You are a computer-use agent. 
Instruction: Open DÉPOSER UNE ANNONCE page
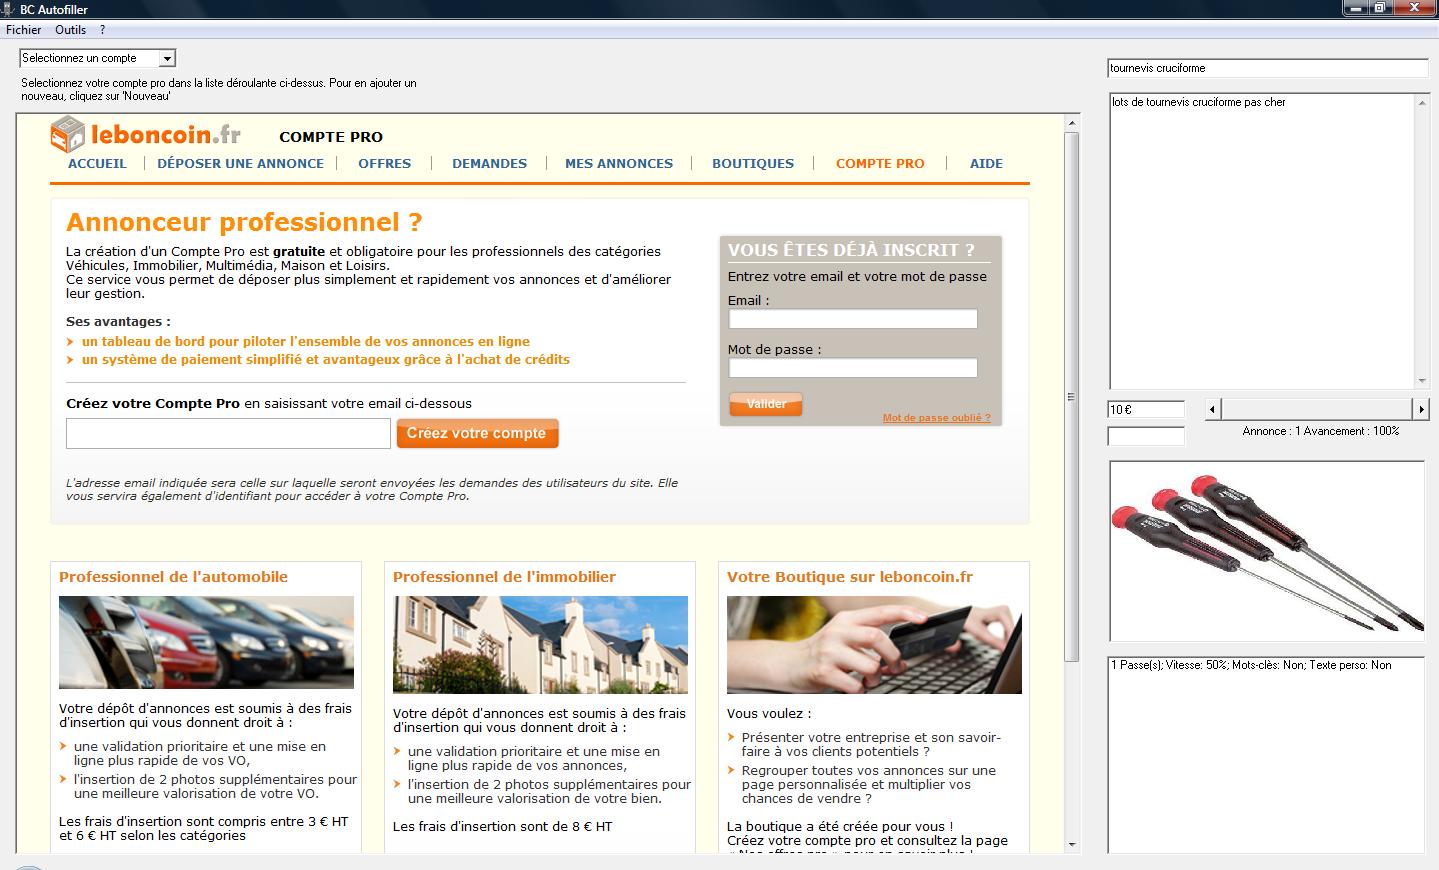240,163
